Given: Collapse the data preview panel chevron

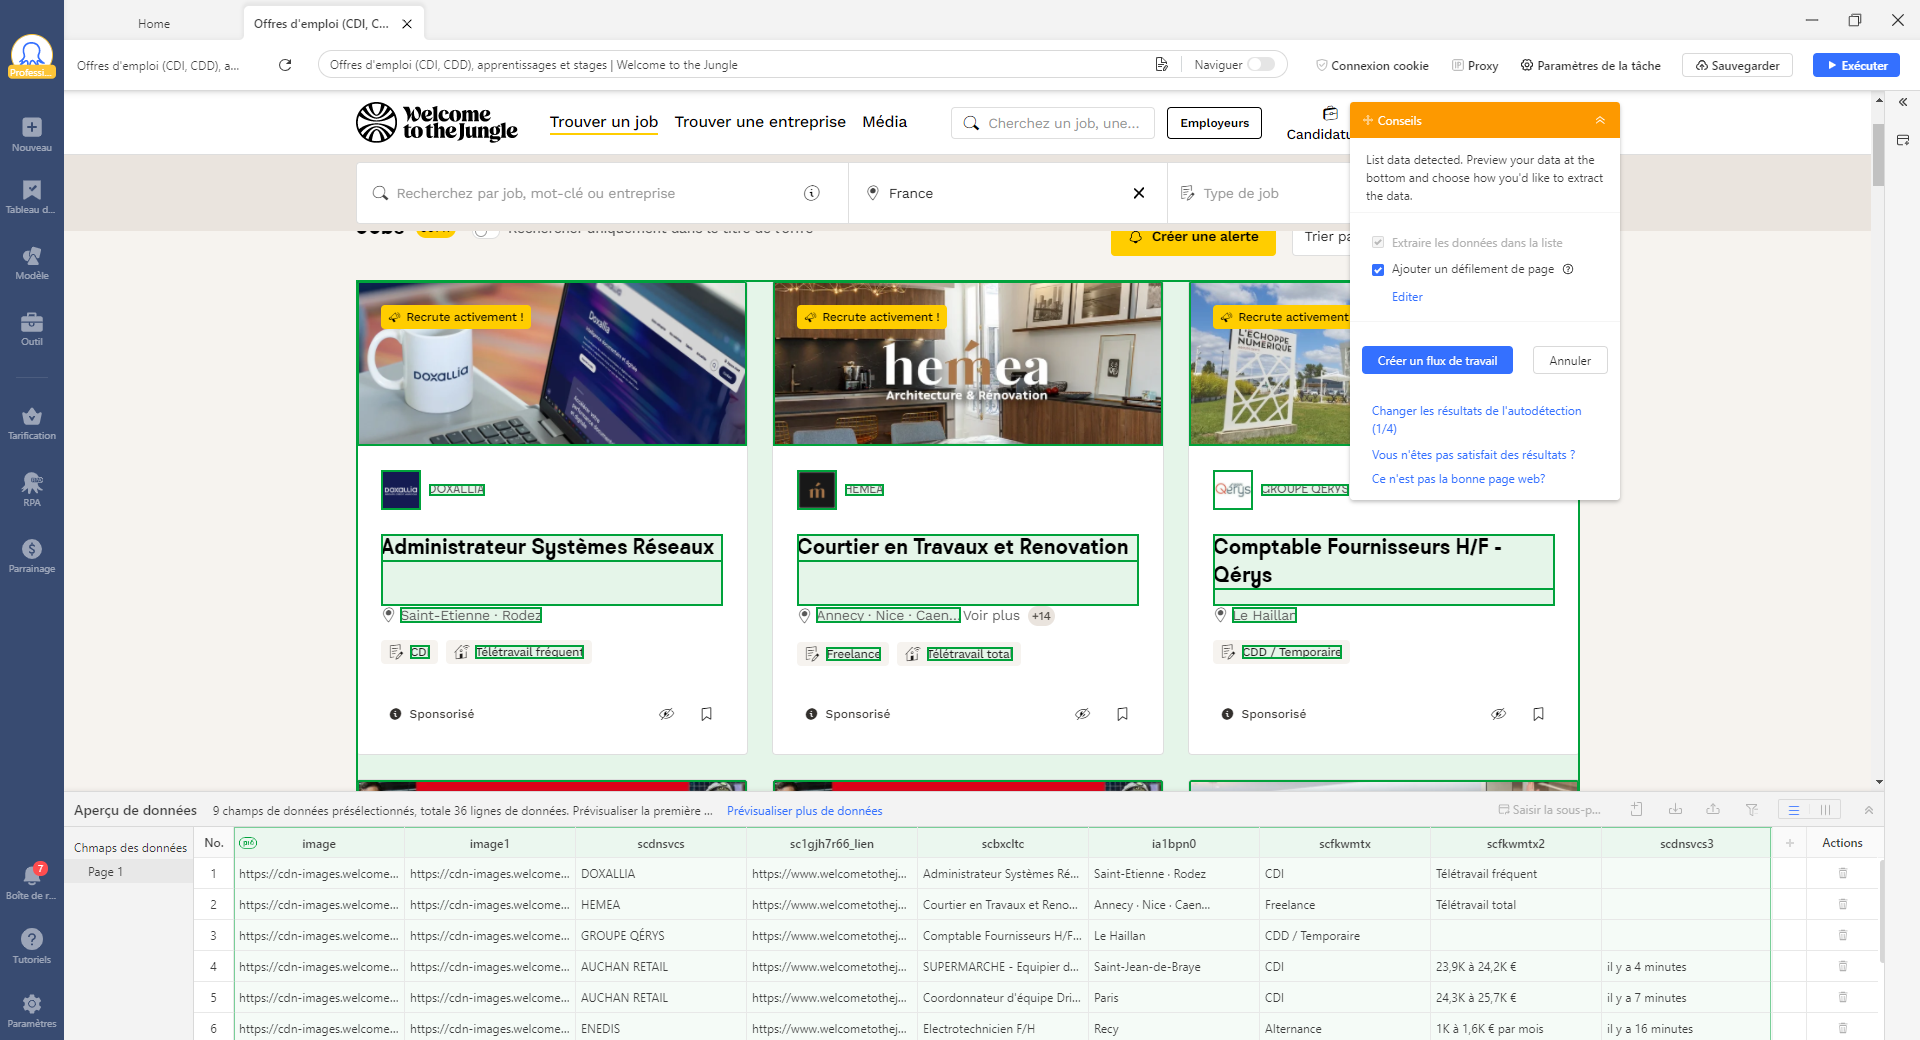Looking at the screenshot, I should [1868, 810].
